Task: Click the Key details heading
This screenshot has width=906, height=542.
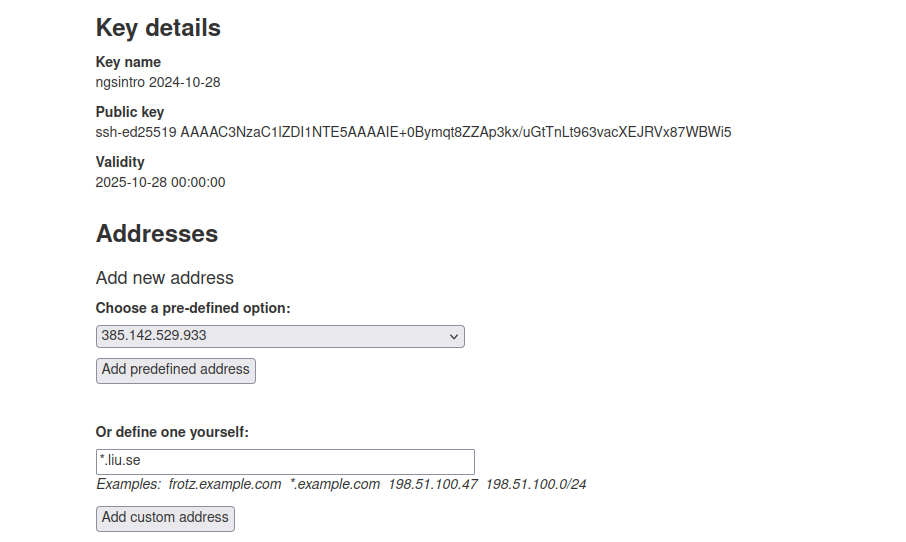Action: coord(158,28)
